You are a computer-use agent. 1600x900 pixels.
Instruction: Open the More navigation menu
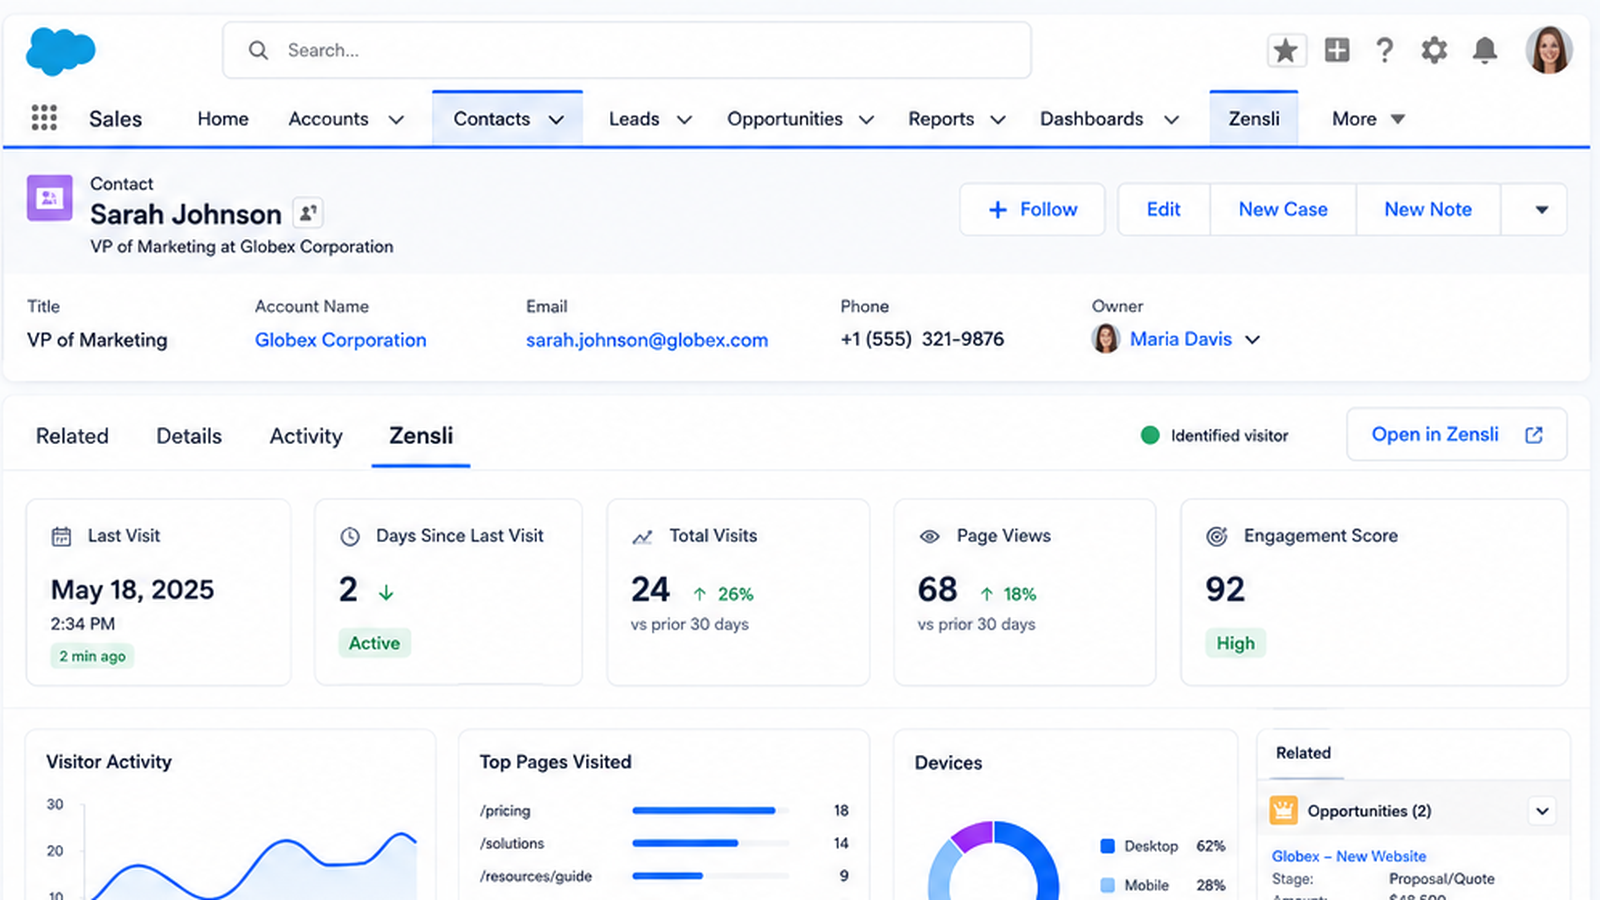point(1368,119)
